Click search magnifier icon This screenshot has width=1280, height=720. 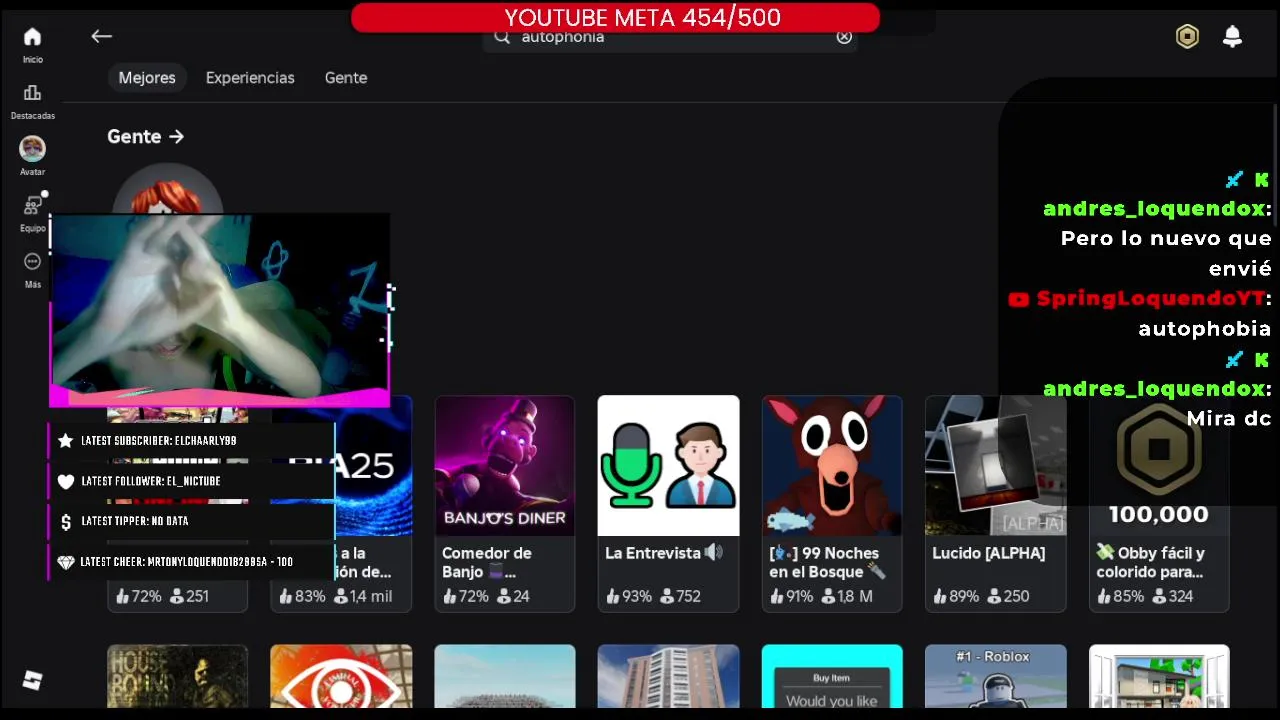(x=502, y=37)
